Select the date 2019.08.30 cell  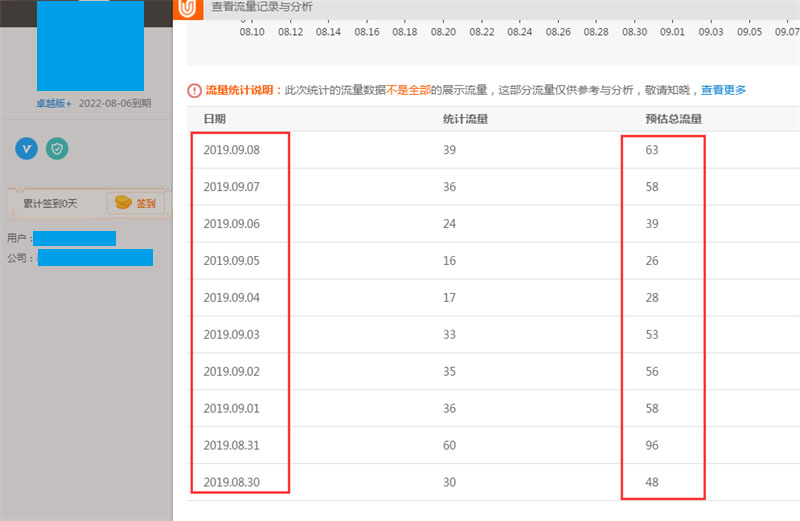point(232,482)
